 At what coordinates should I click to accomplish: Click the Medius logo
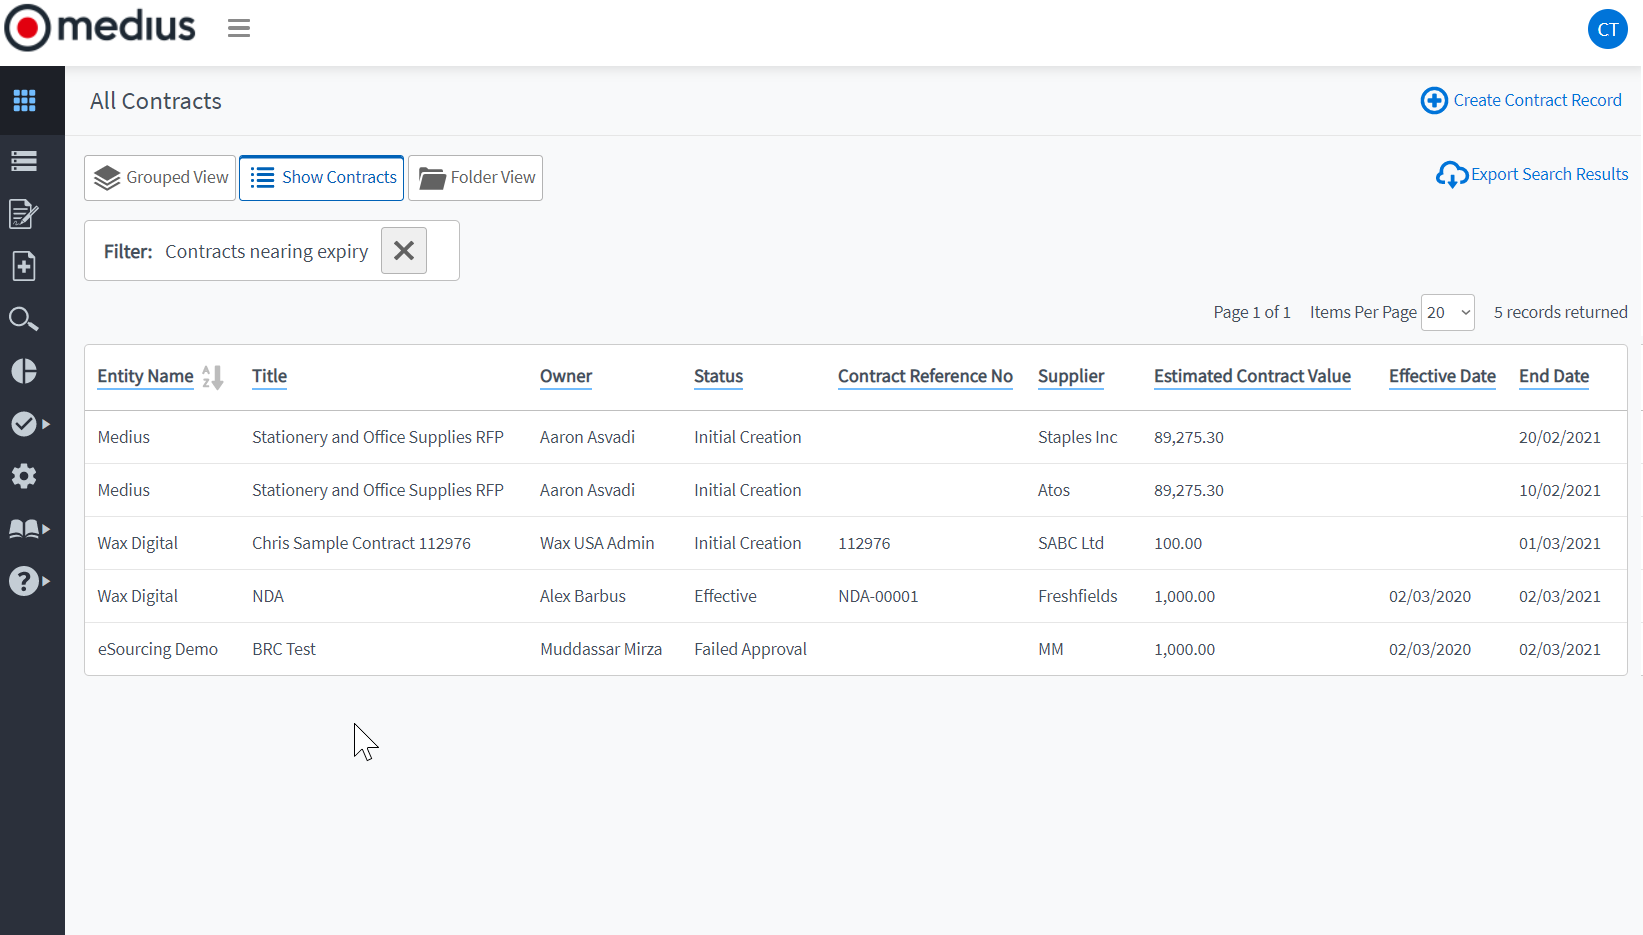100,27
